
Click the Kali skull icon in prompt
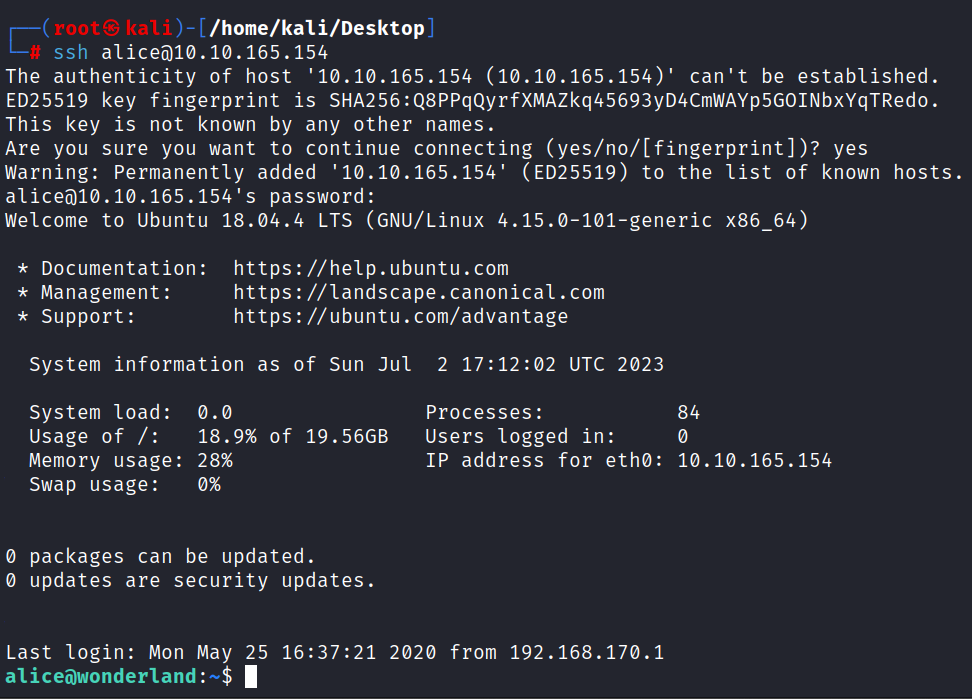tap(112, 29)
